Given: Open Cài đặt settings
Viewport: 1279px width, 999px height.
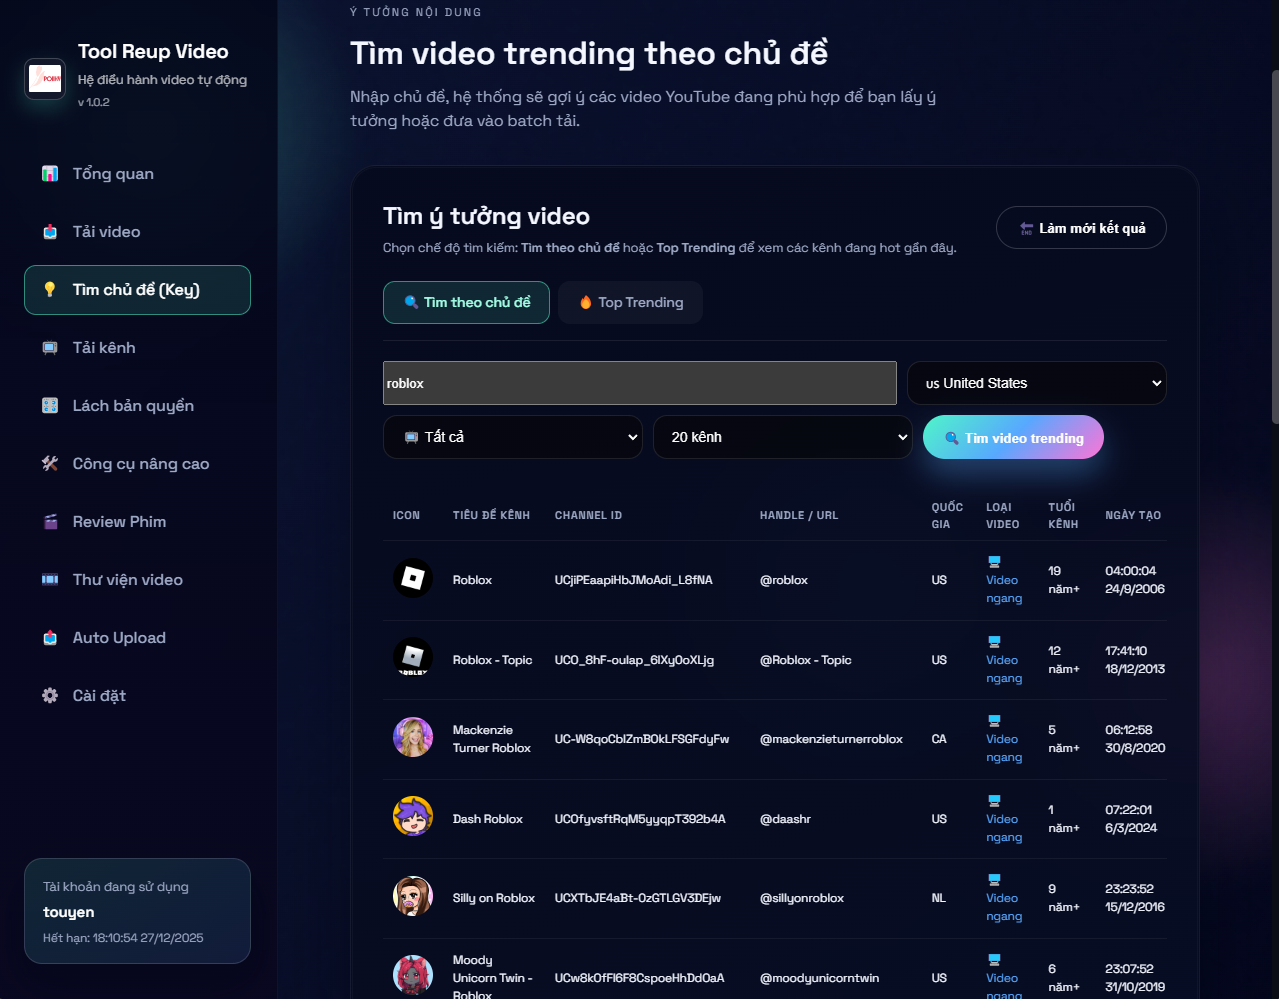Looking at the screenshot, I should [x=99, y=696].
